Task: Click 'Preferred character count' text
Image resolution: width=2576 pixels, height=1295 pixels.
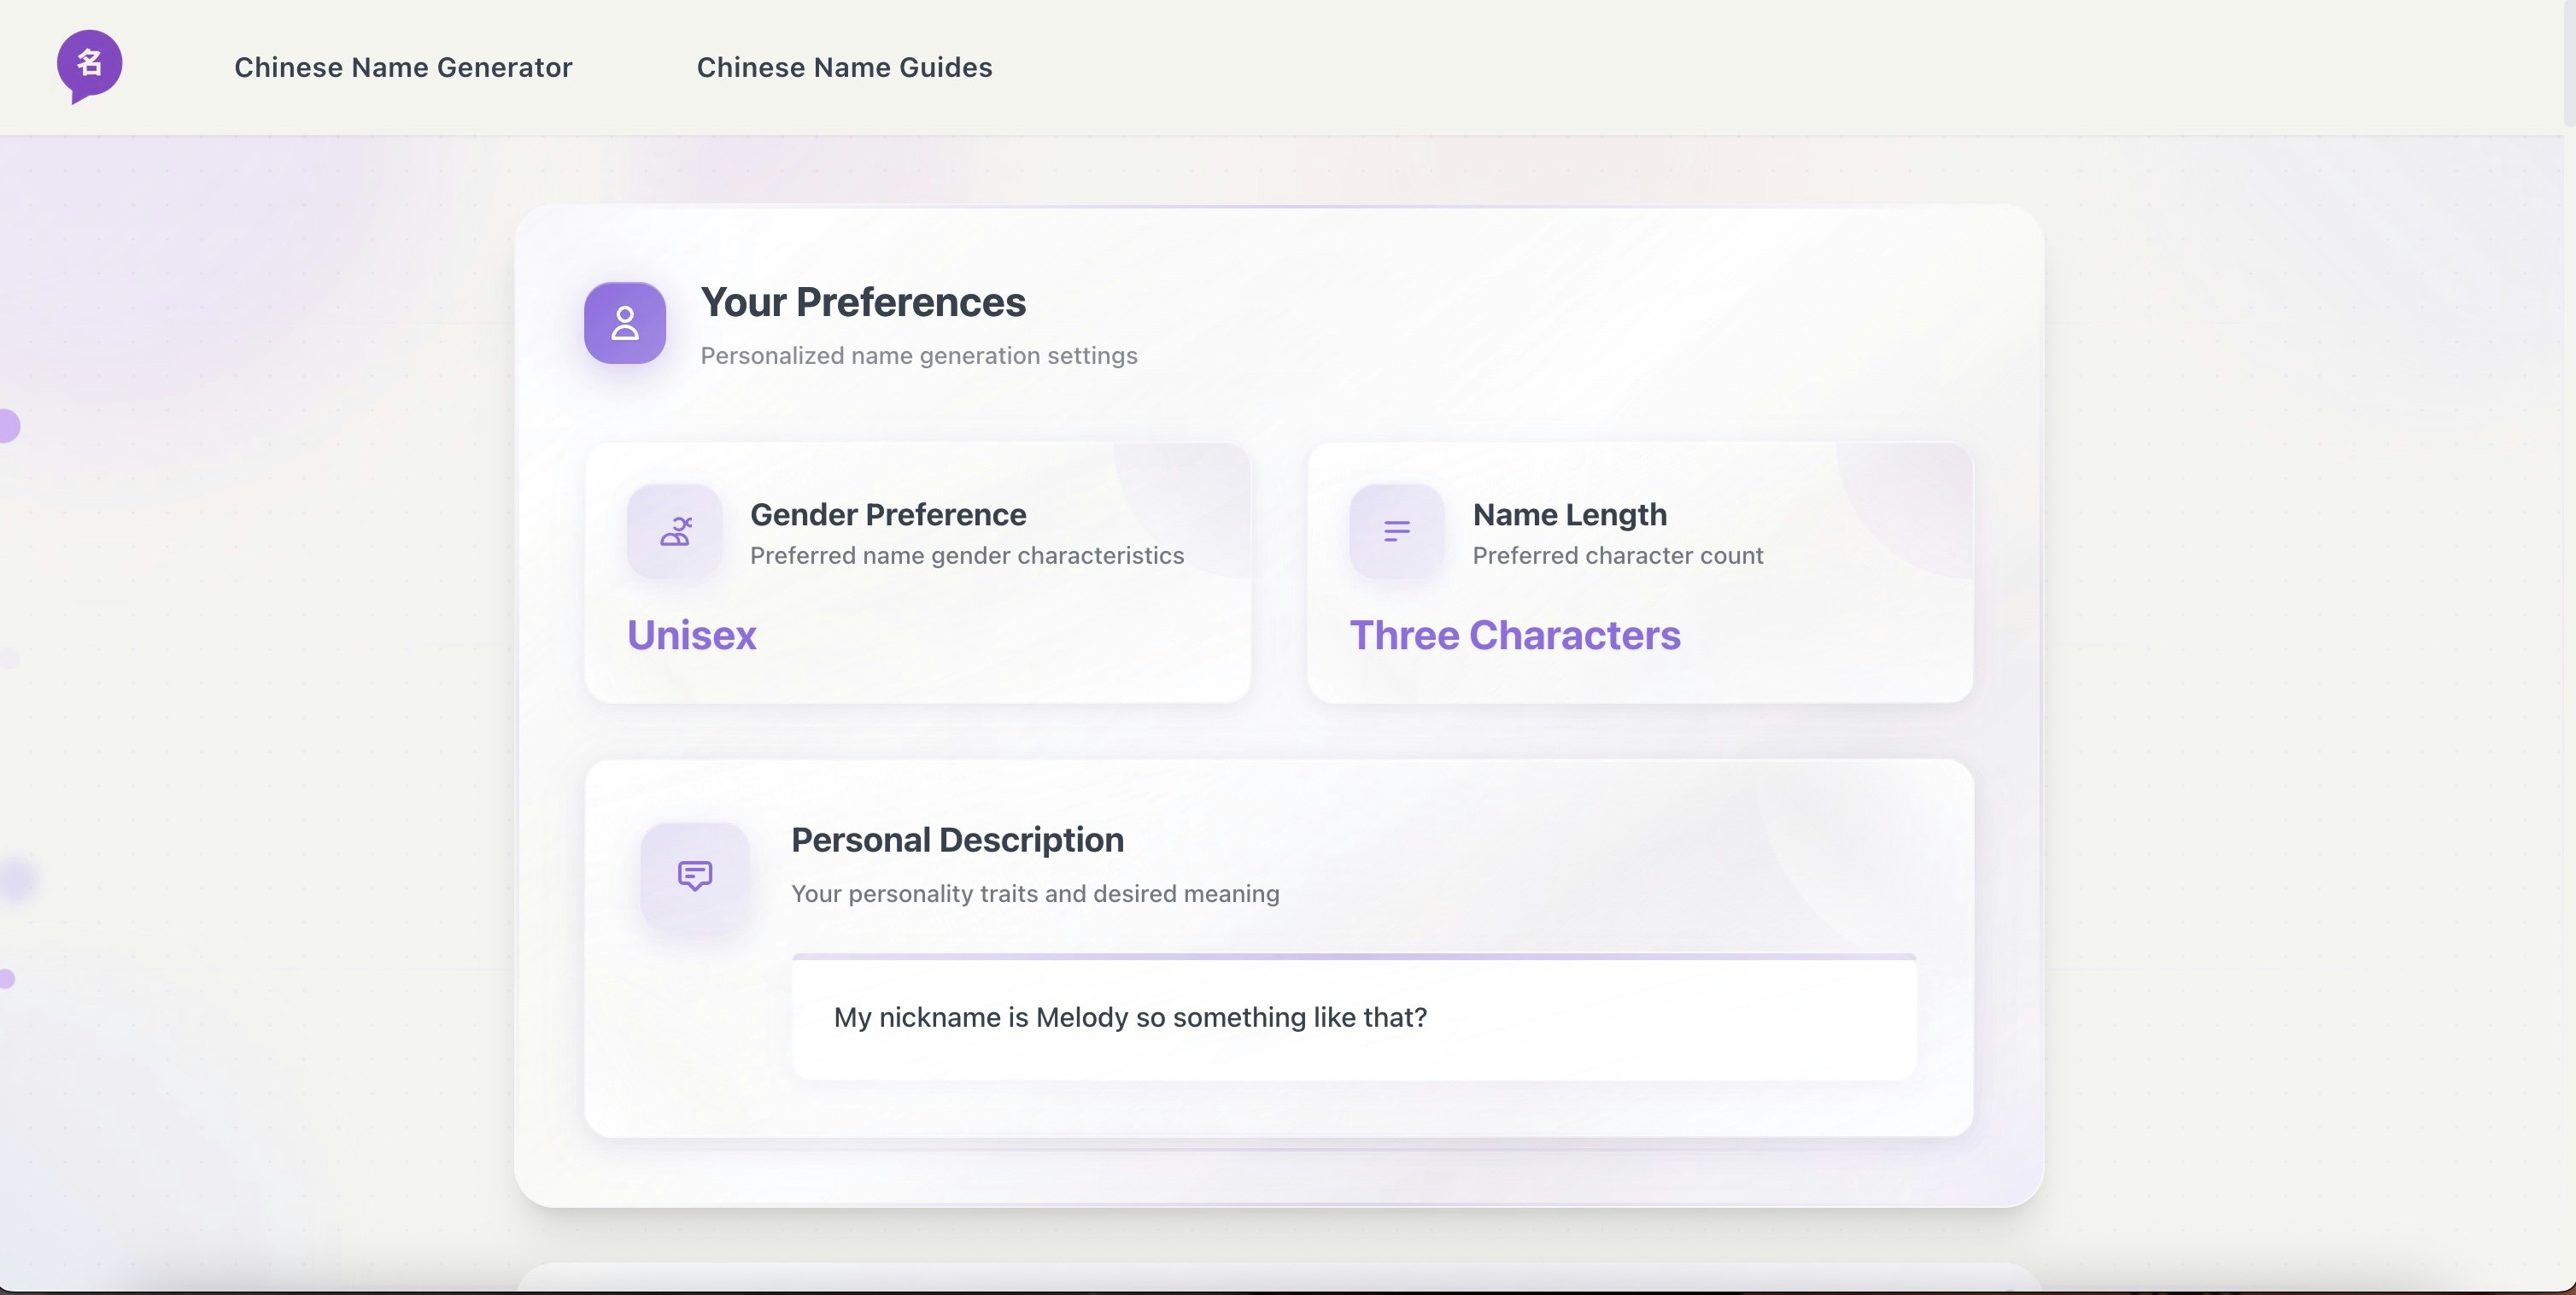Action: point(1617,556)
